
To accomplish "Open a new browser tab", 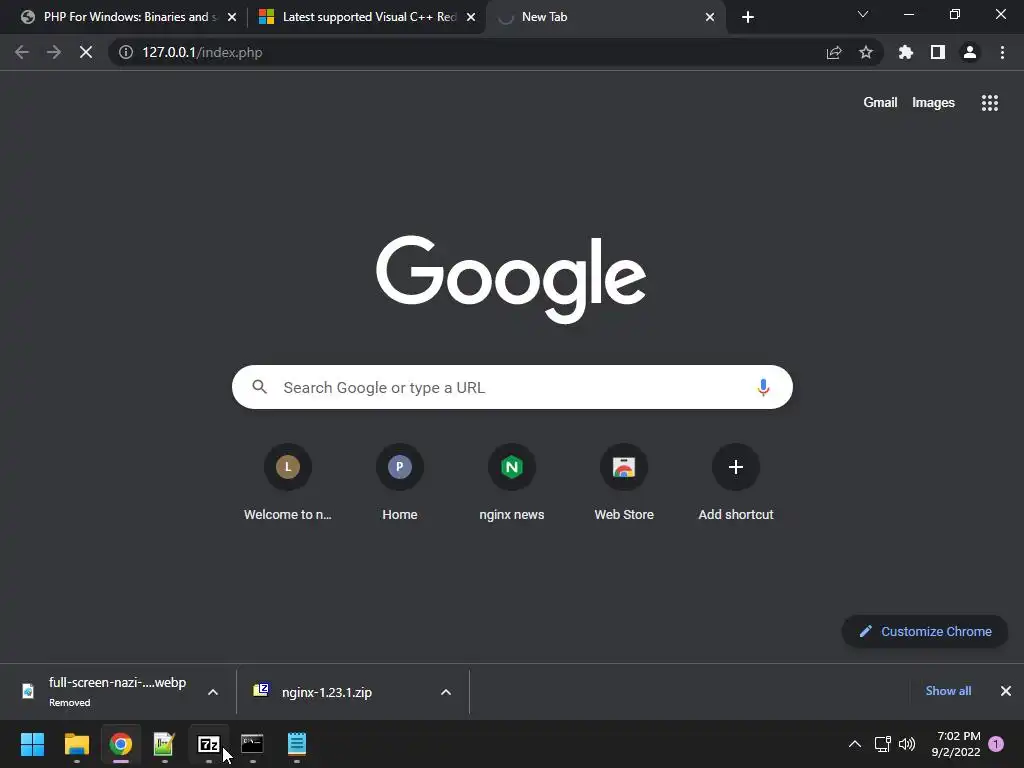I will click(x=748, y=18).
